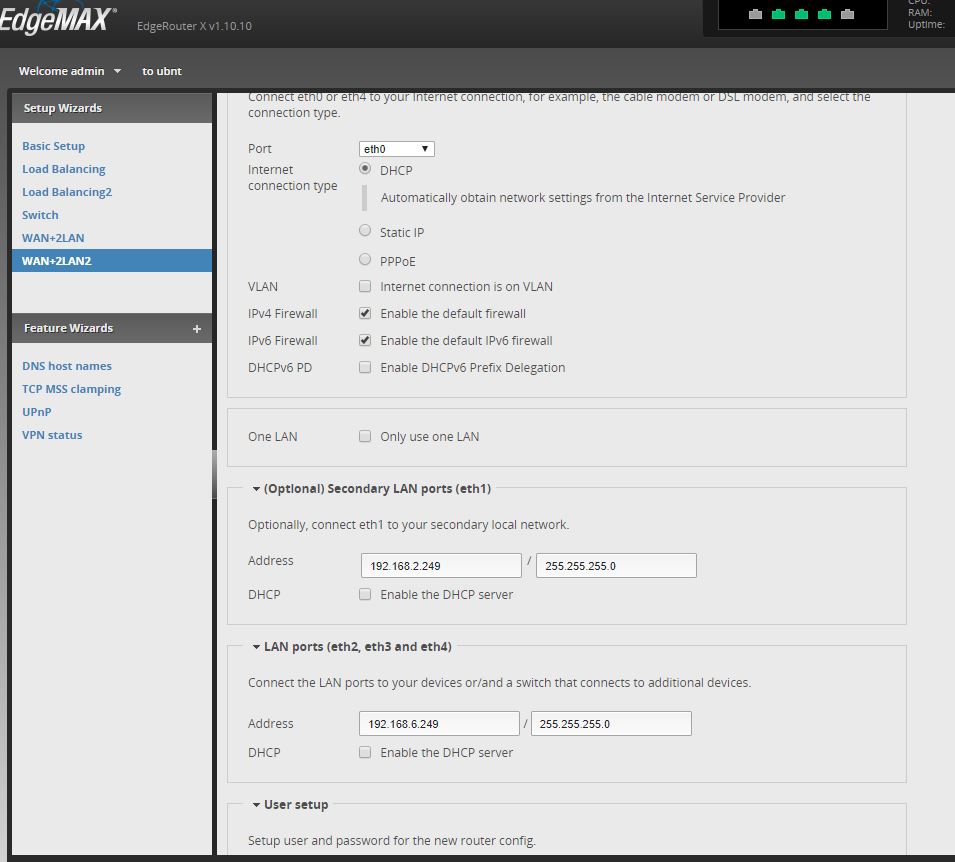Screen dimensions: 955x862
Task: Enable DHCP server for eth1 secondary LAN
Action: coord(365,594)
